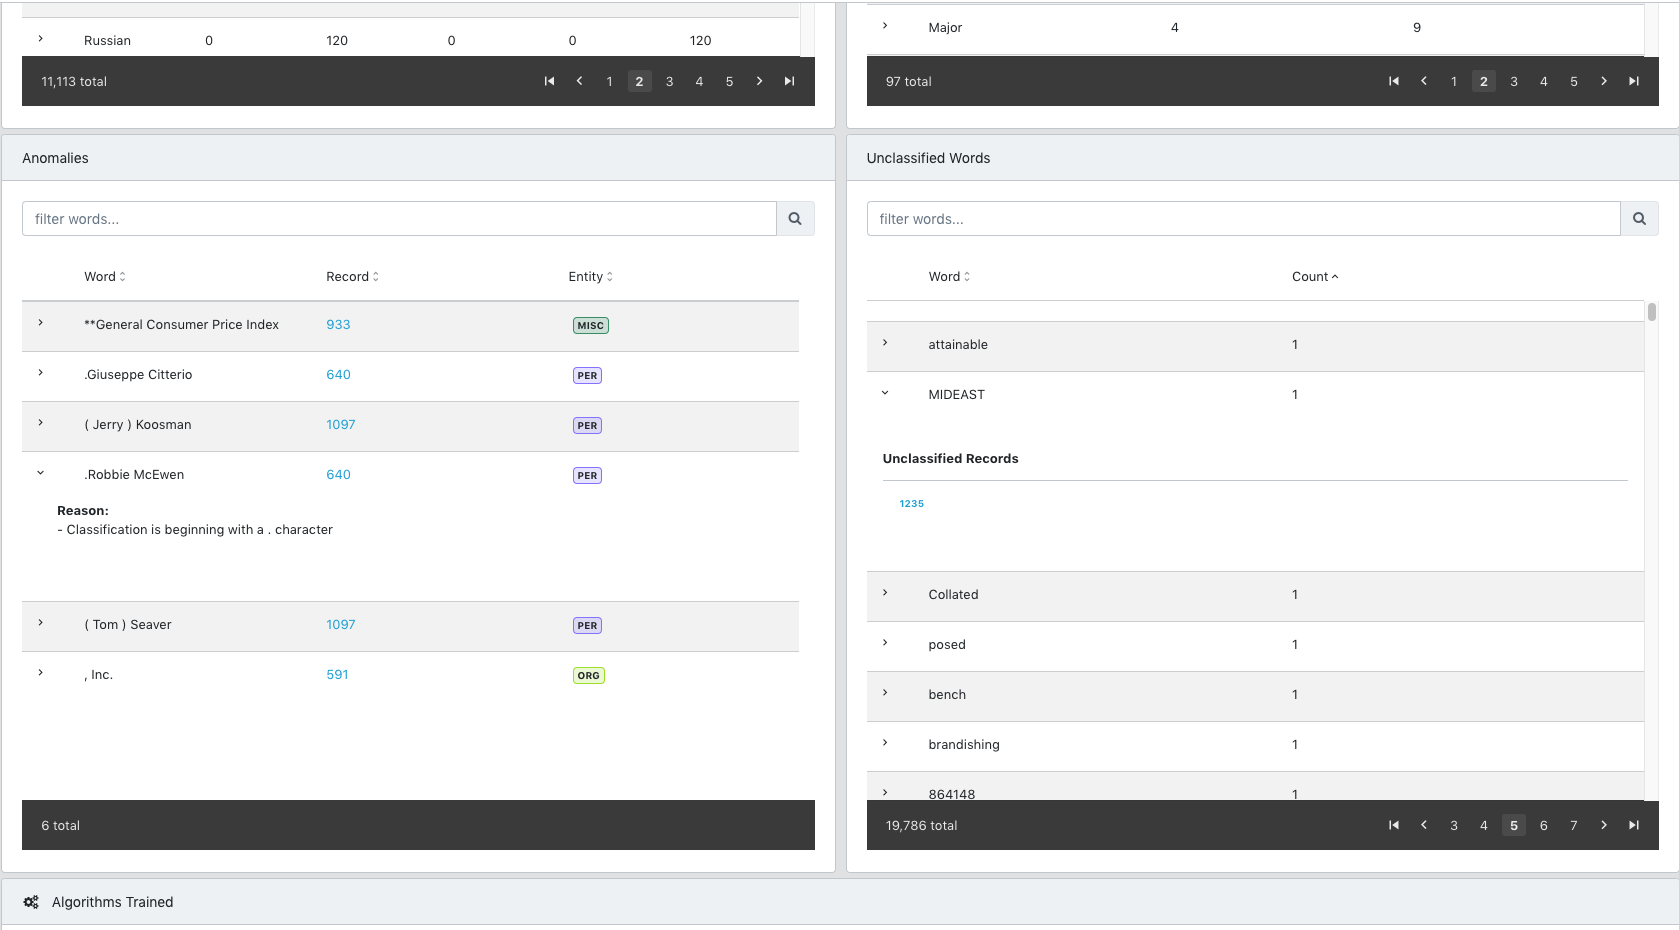Toggle Count column sort in Unclassified Words
The height and width of the screenshot is (930, 1679).
click(1314, 277)
